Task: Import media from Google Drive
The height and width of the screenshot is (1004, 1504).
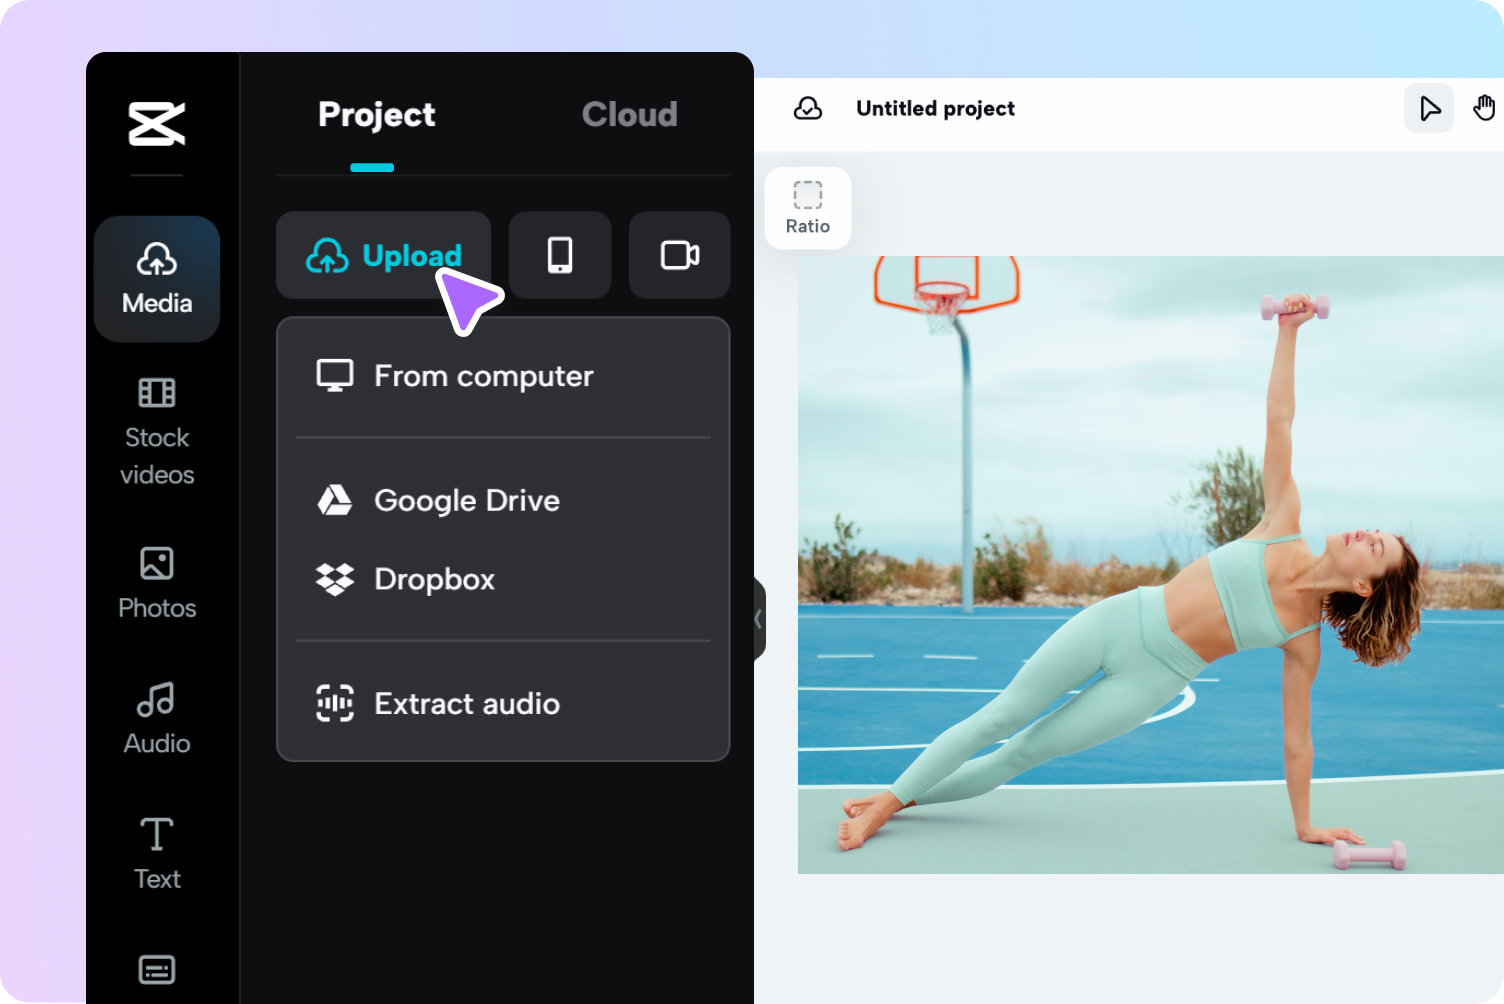Action: (466, 500)
